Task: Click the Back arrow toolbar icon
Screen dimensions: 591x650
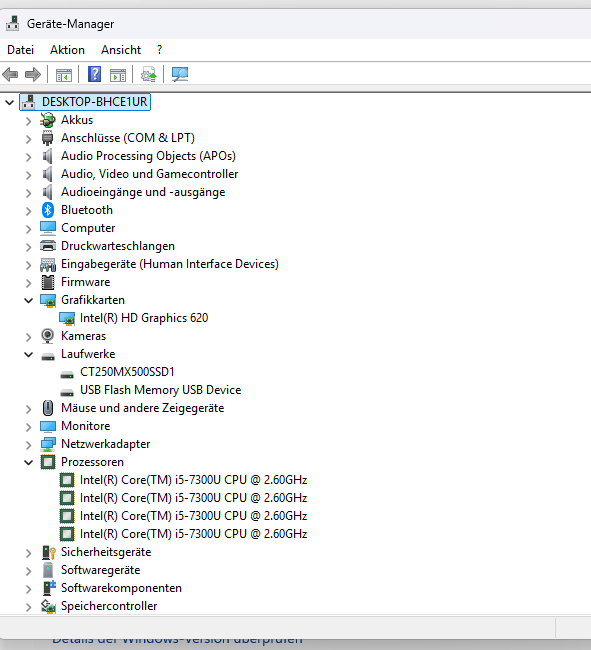Action: [10, 75]
